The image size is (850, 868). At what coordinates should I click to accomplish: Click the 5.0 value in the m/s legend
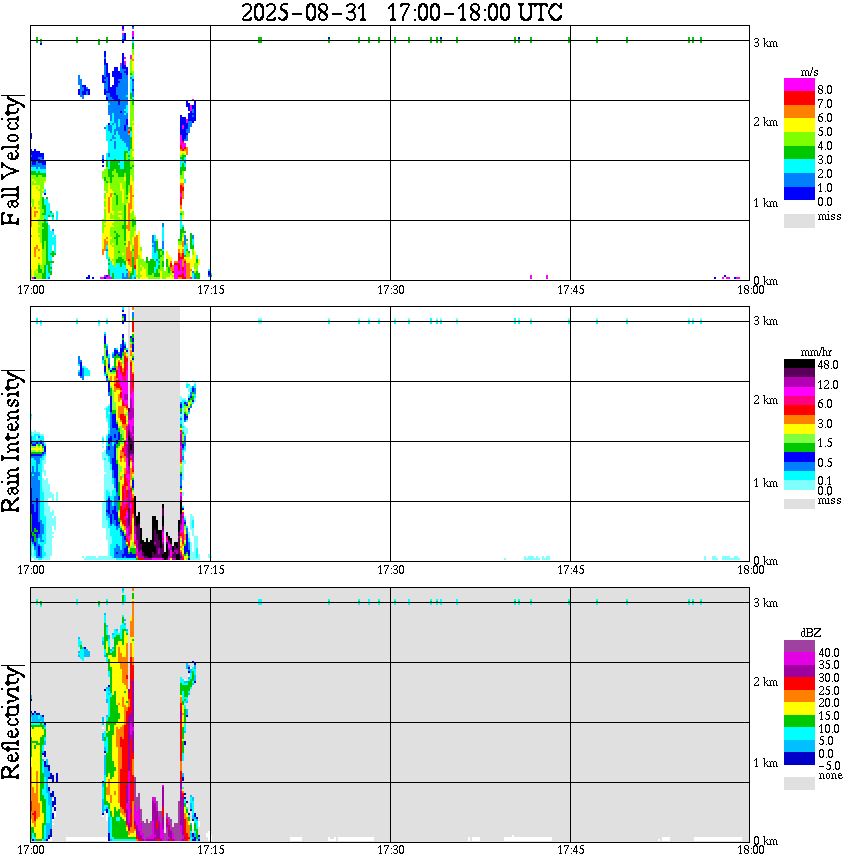pyautogui.click(x=825, y=132)
